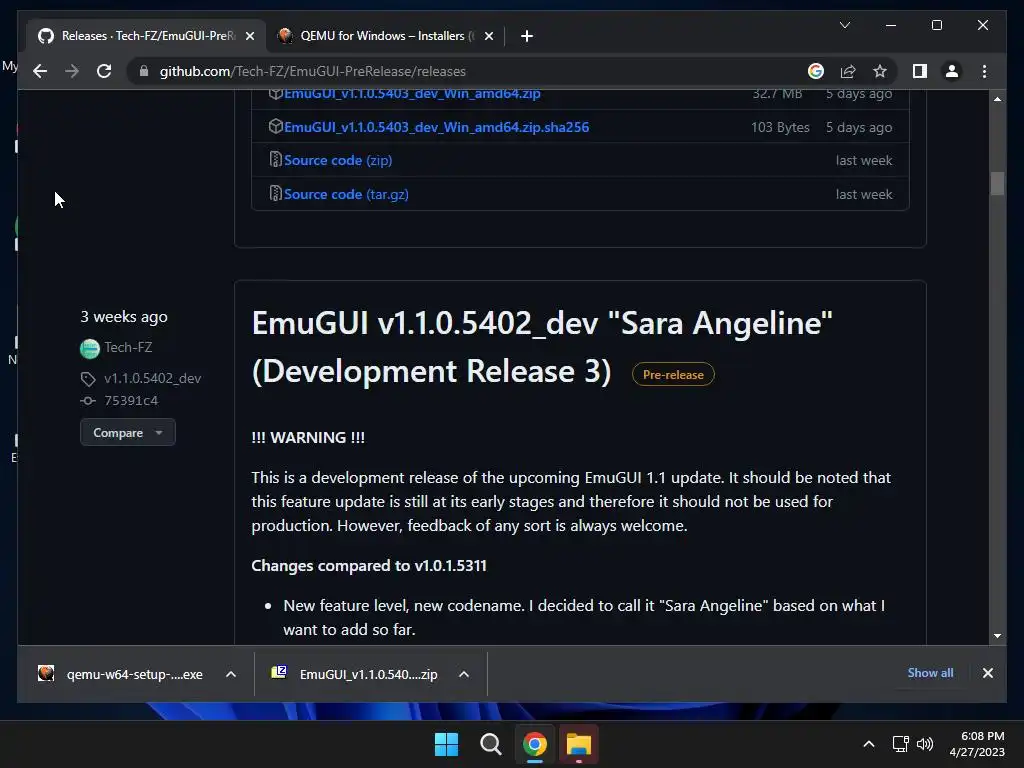Click zip file icon beside Source code (zip)
The width and height of the screenshot is (1024, 768).
(275, 159)
